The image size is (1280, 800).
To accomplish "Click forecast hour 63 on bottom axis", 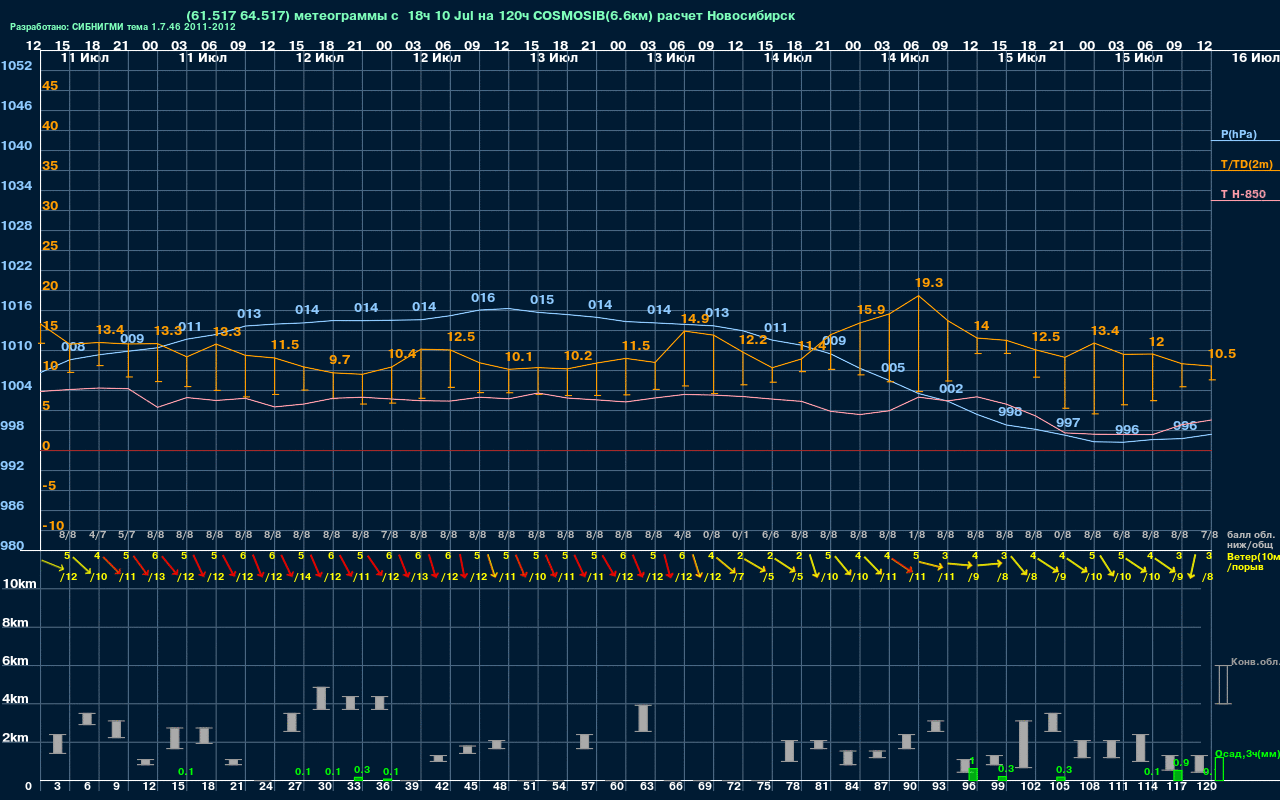I will (647, 787).
